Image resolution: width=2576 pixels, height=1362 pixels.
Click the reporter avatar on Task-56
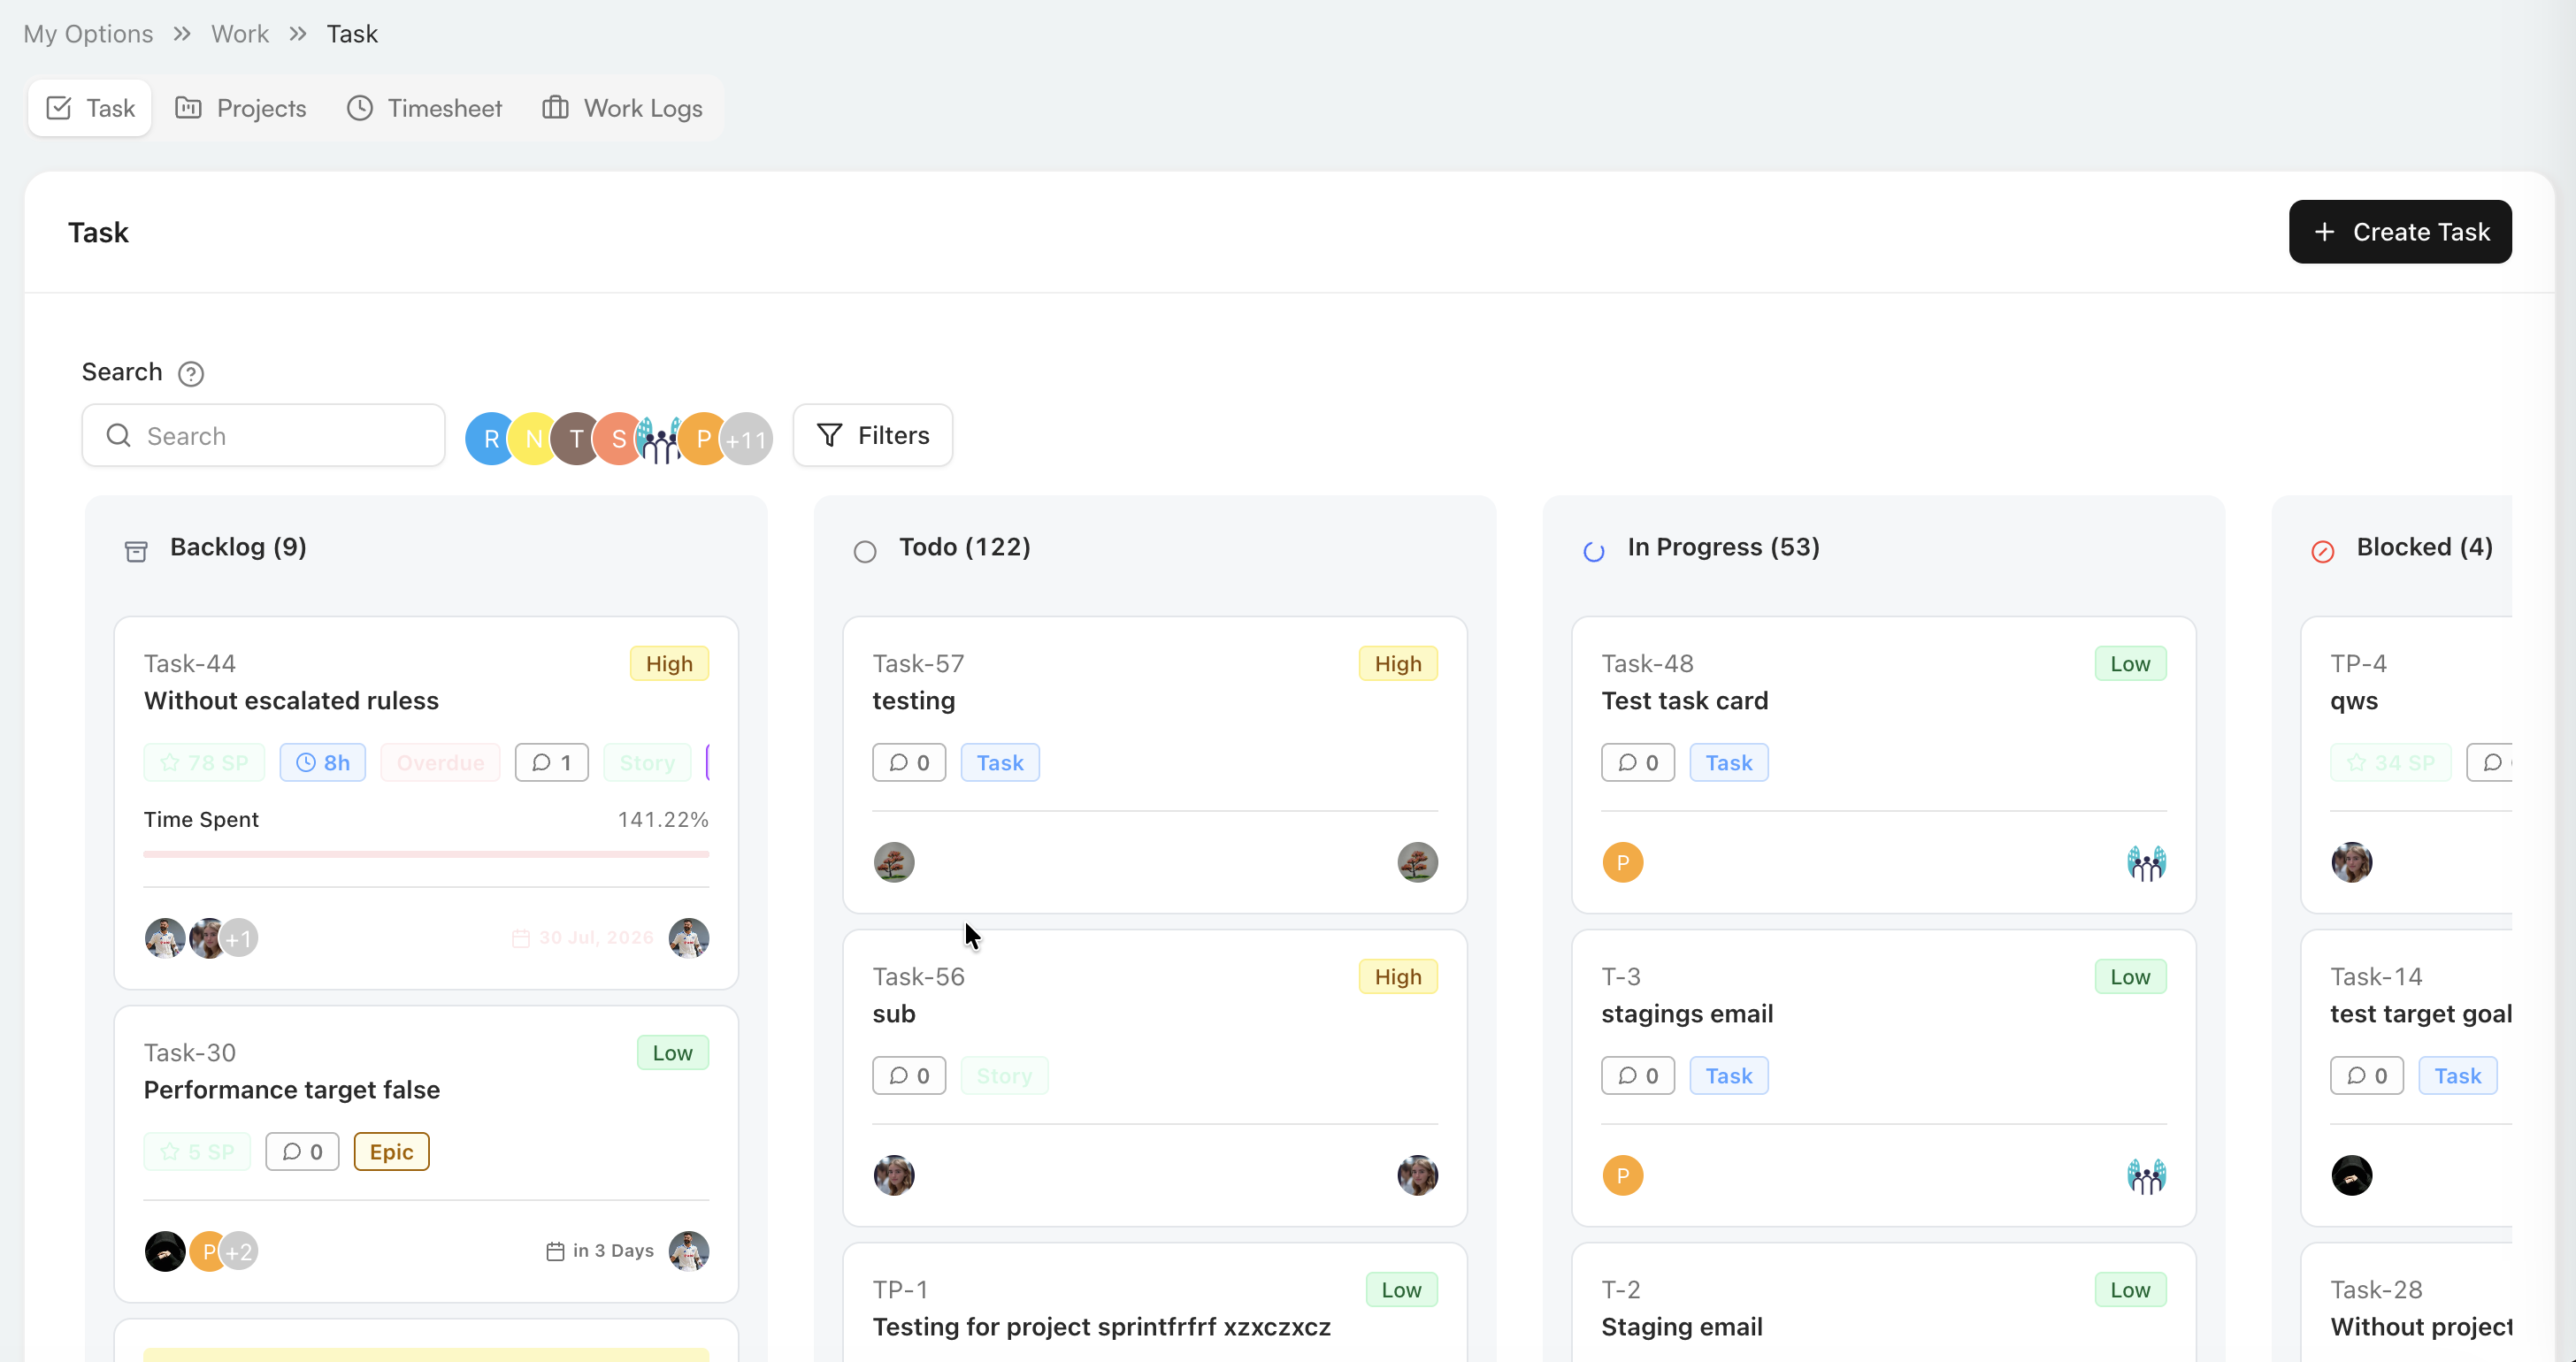click(x=1417, y=1175)
